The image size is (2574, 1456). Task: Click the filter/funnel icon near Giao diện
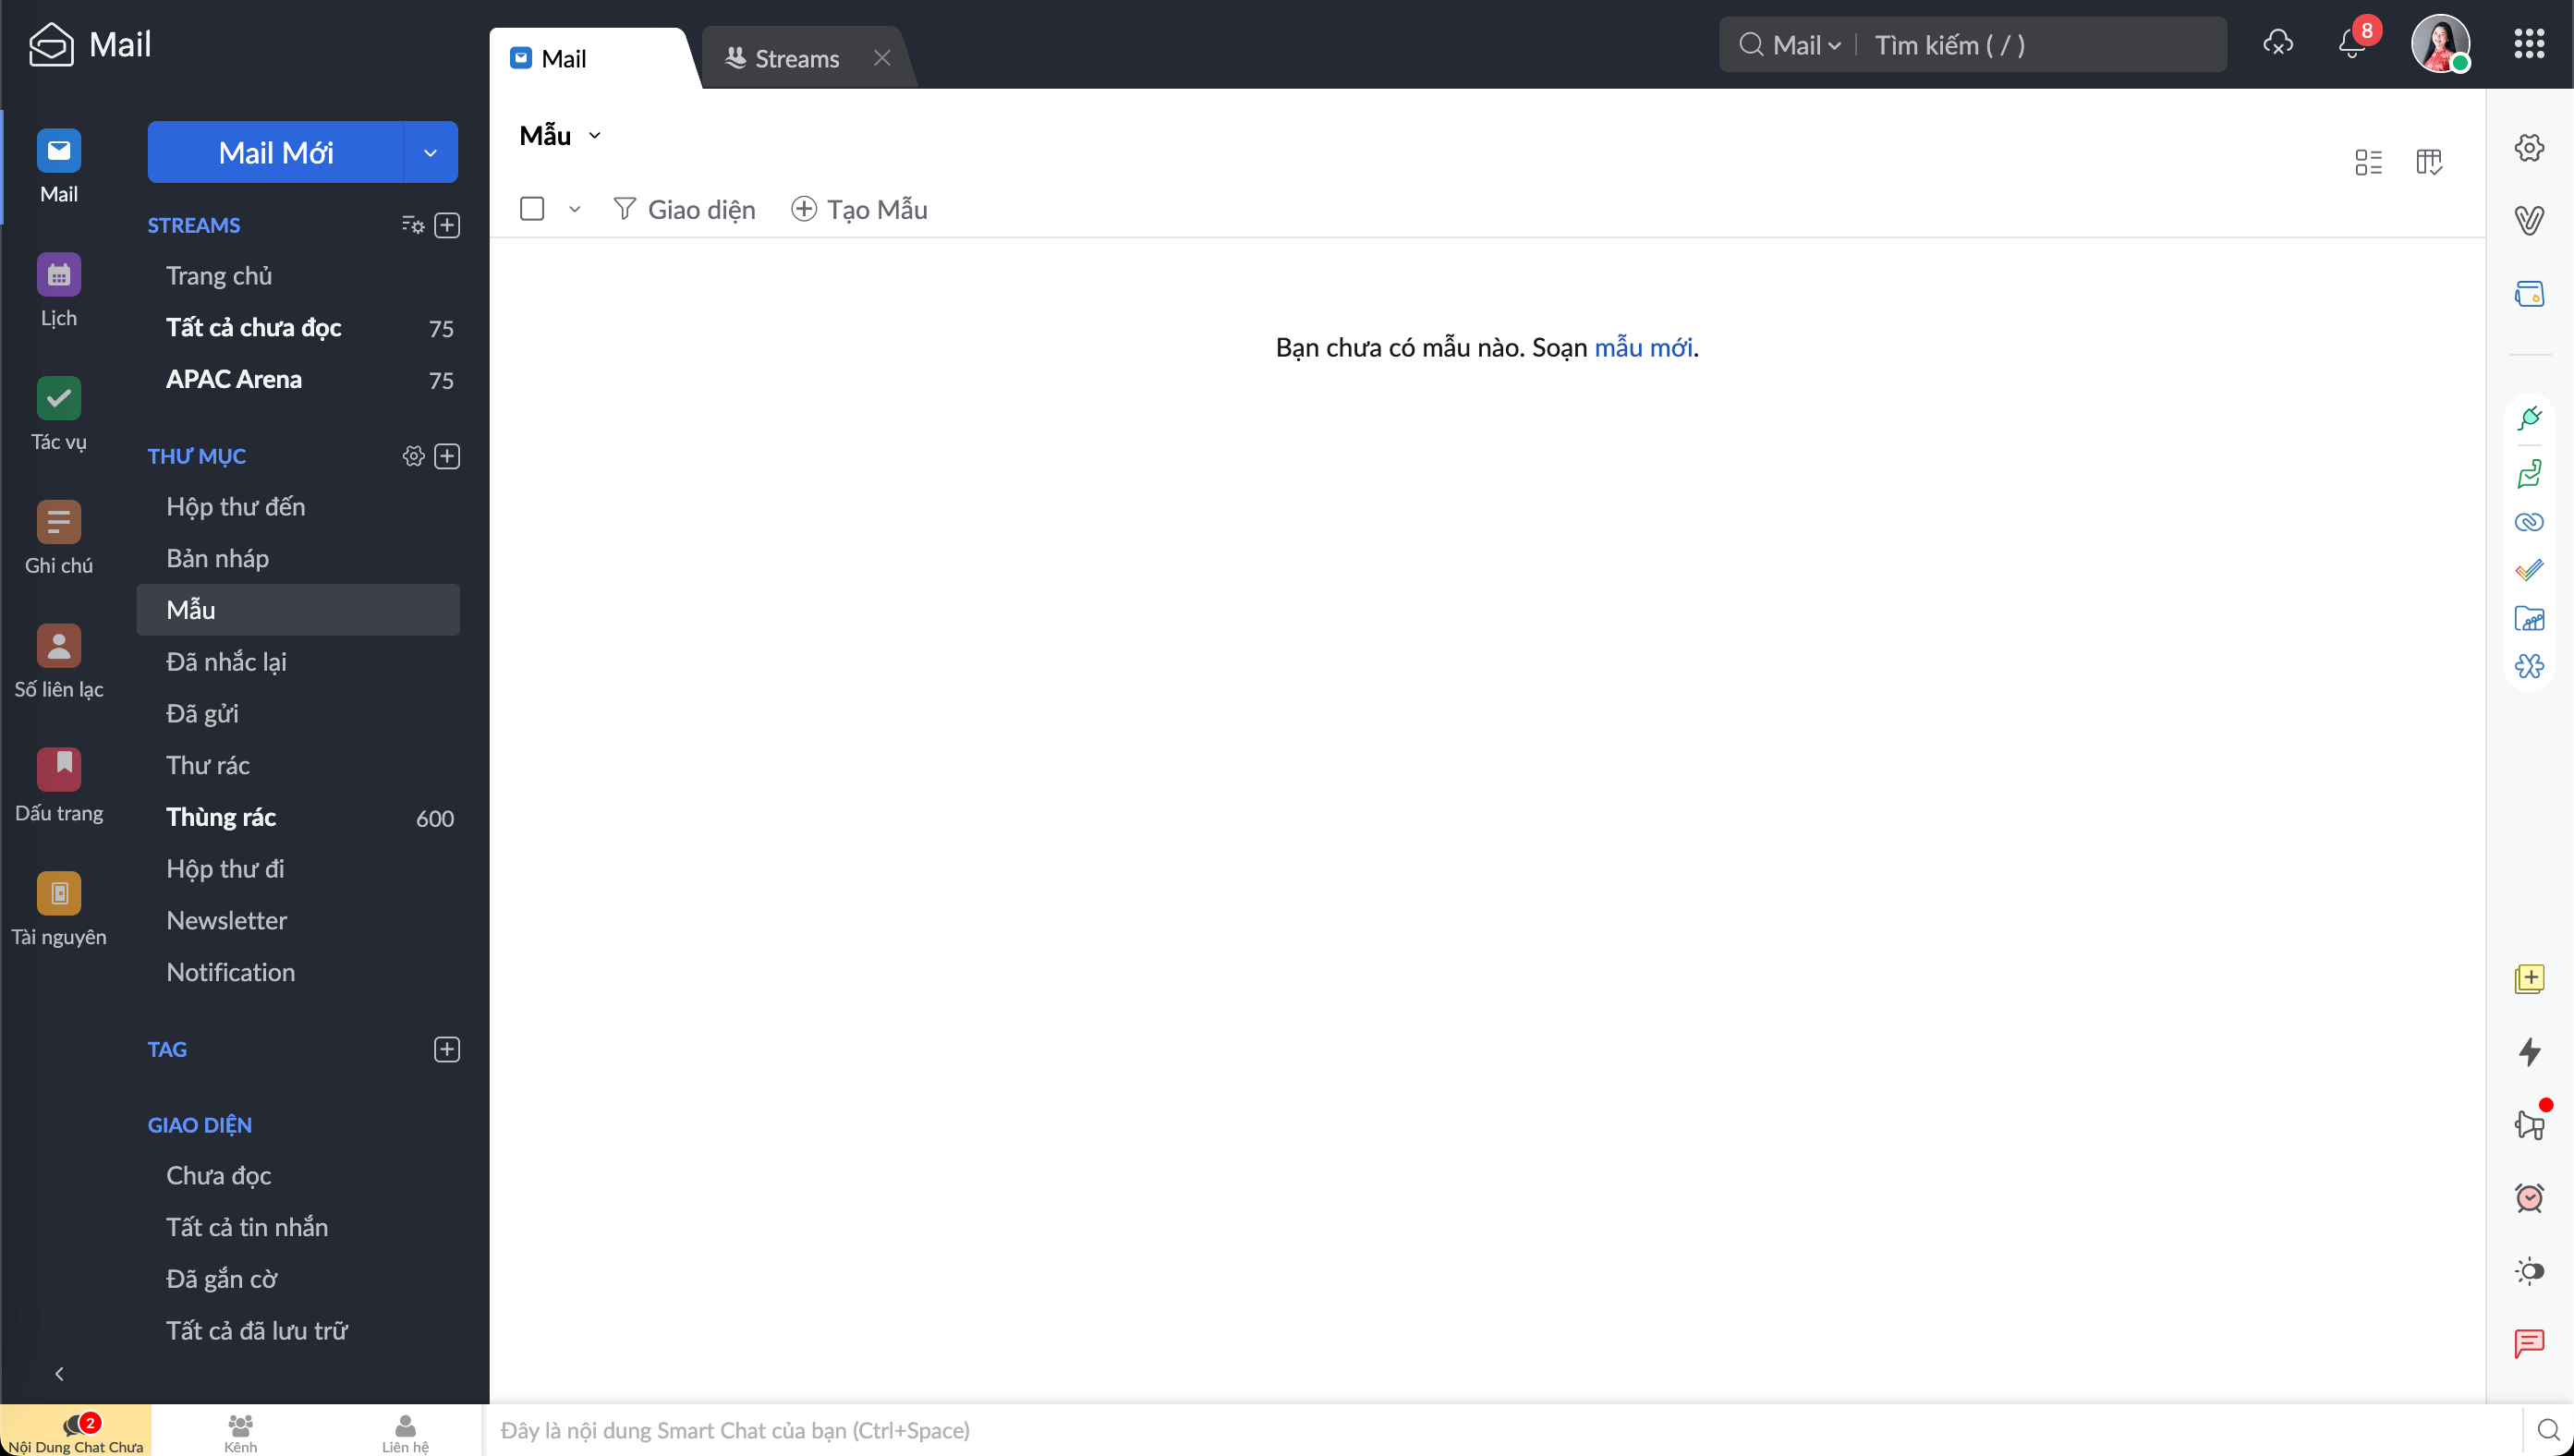tap(625, 209)
